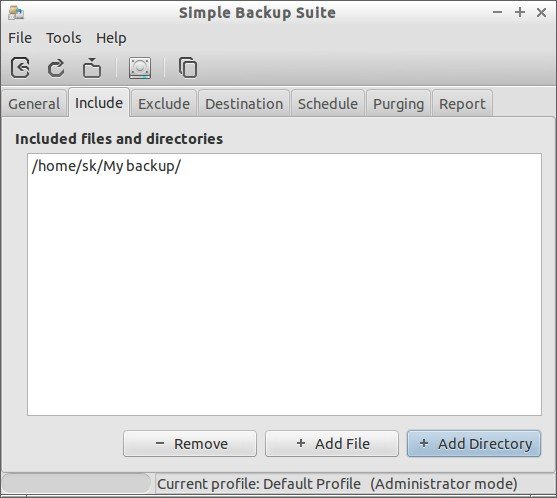Click the Add Directory button
Screen dimensions: 557x498
coord(474,443)
